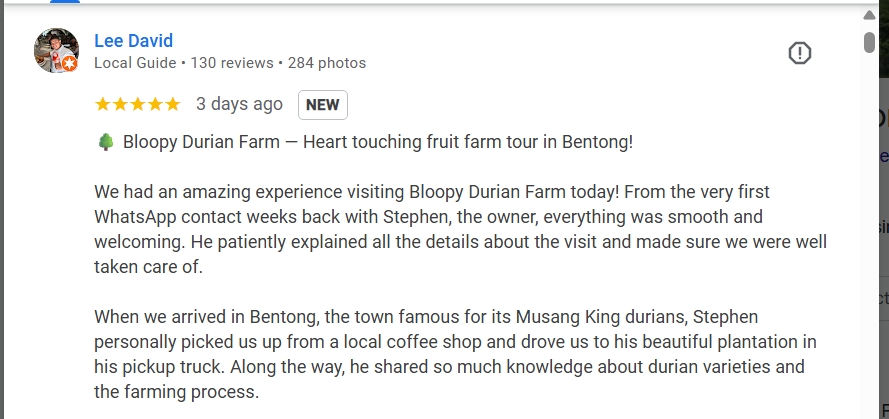This screenshot has height=419, width=889.
Task: Click the Lee David reviewer name
Action: [x=133, y=41]
